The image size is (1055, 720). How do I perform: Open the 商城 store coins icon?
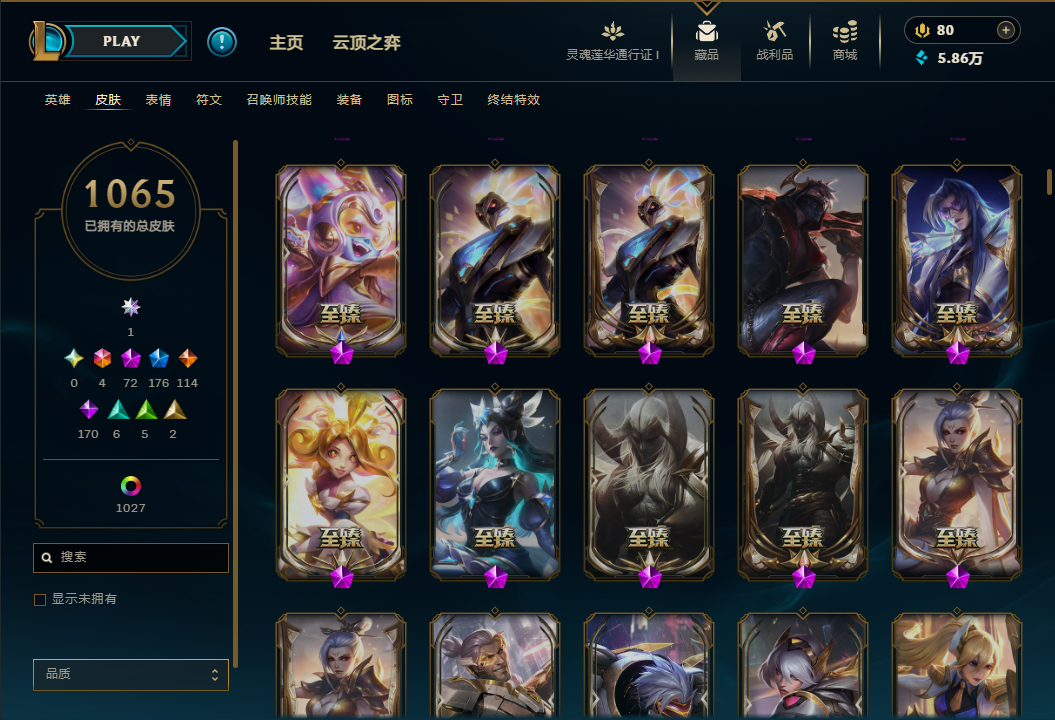tap(844, 32)
